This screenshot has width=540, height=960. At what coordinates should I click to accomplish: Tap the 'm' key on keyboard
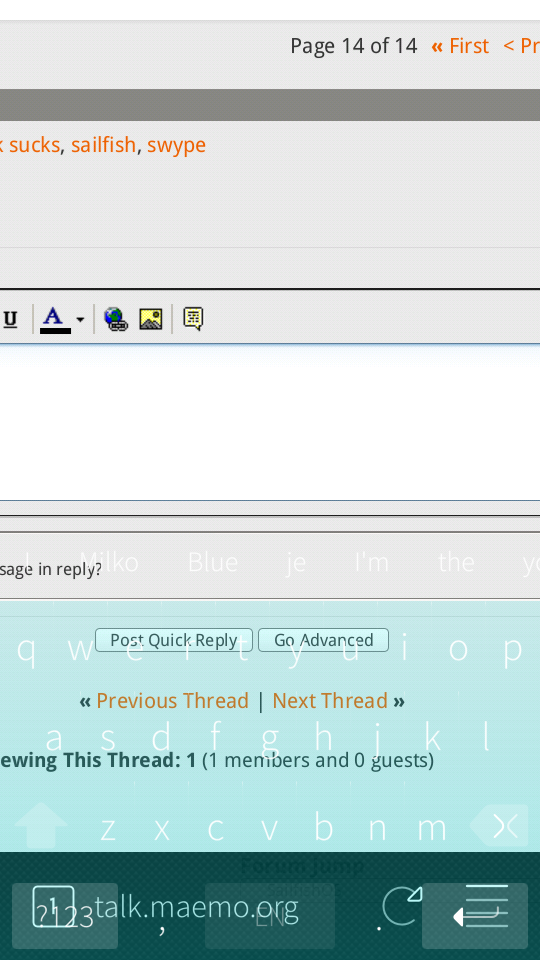click(x=432, y=828)
